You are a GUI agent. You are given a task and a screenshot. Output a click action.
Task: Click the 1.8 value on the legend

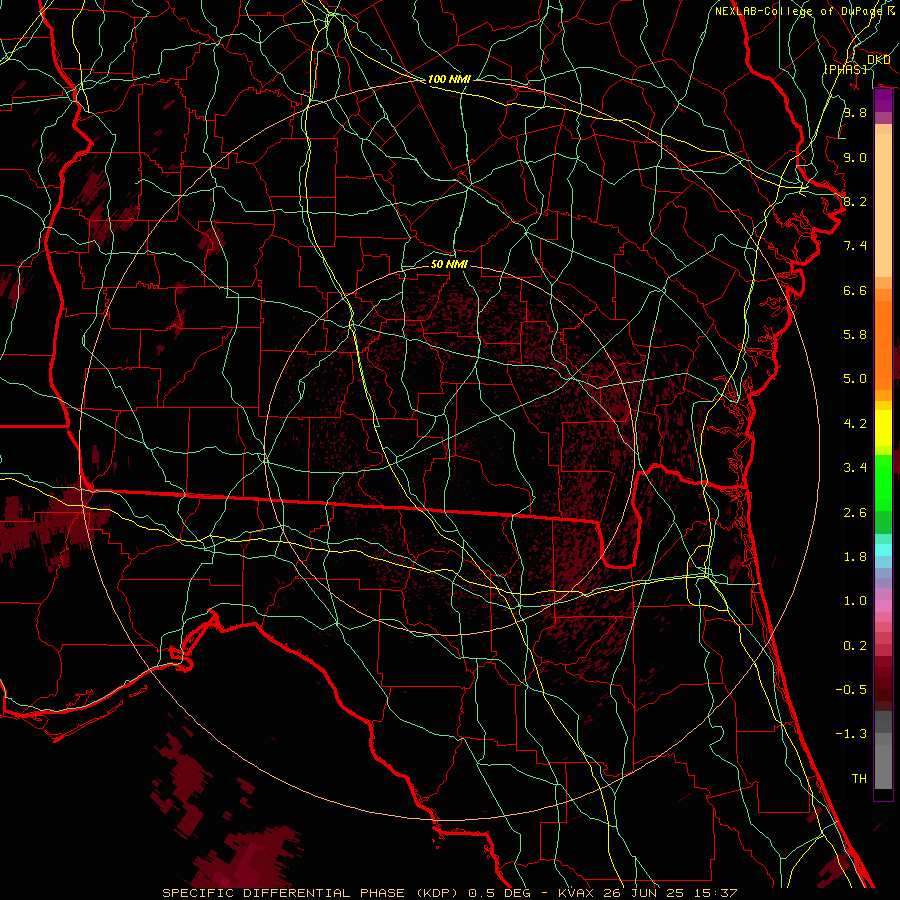point(855,557)
